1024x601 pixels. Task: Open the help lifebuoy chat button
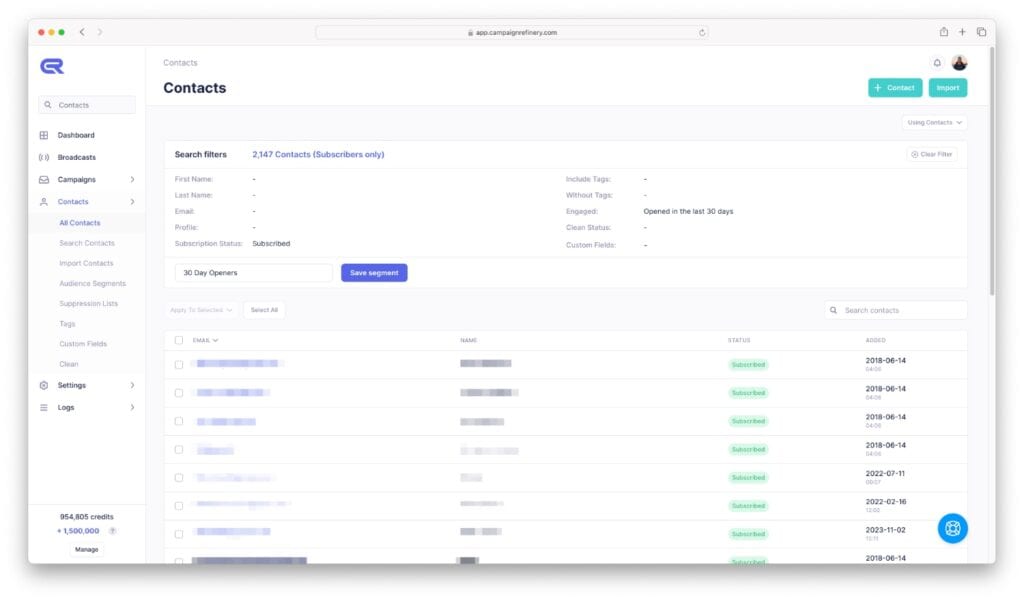tap(953, 528)
